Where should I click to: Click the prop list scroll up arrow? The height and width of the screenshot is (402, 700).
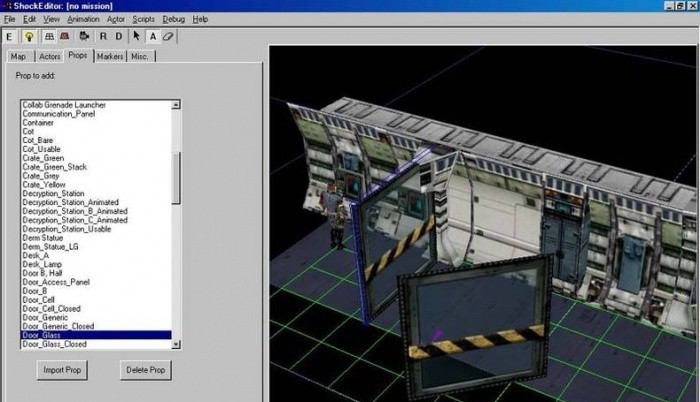176,105
